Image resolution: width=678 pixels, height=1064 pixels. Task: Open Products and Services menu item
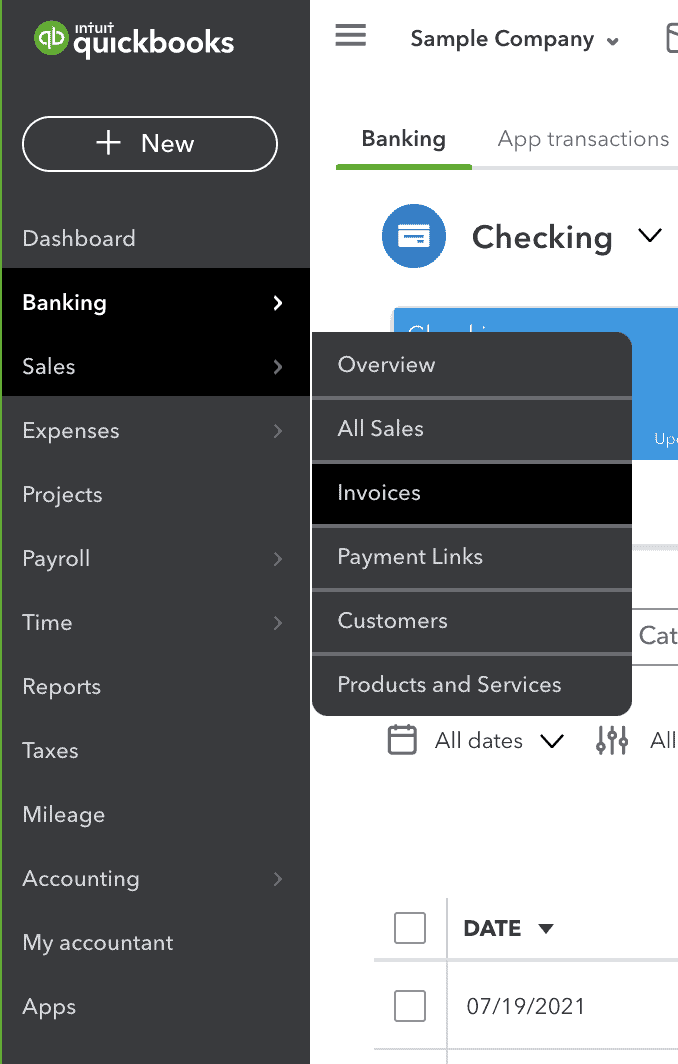click(472, 685)
